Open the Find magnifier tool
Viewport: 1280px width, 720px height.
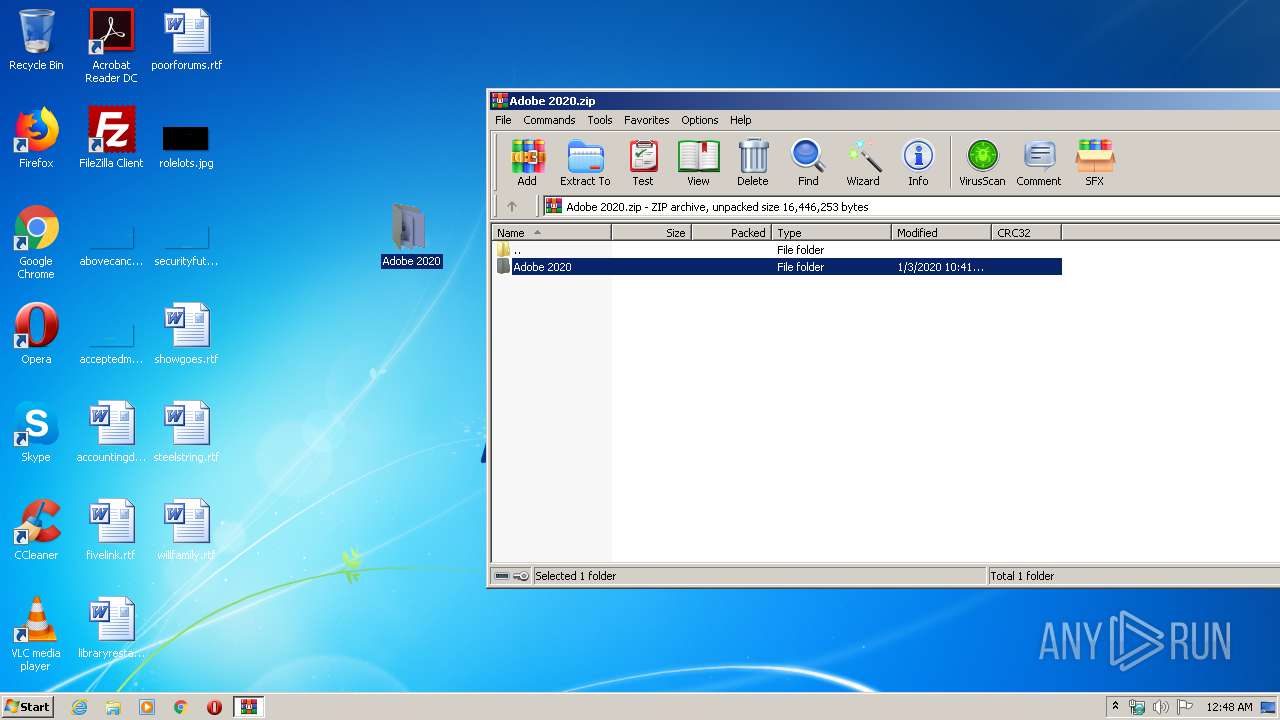(808, 163)
